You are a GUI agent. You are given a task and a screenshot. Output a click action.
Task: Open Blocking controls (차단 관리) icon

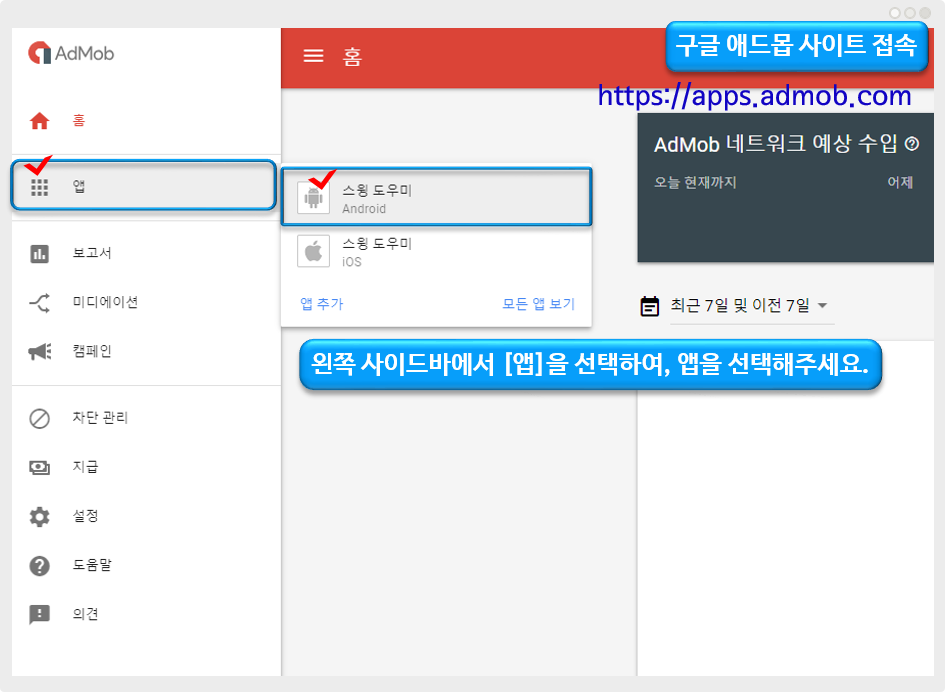tap(39, 418)
